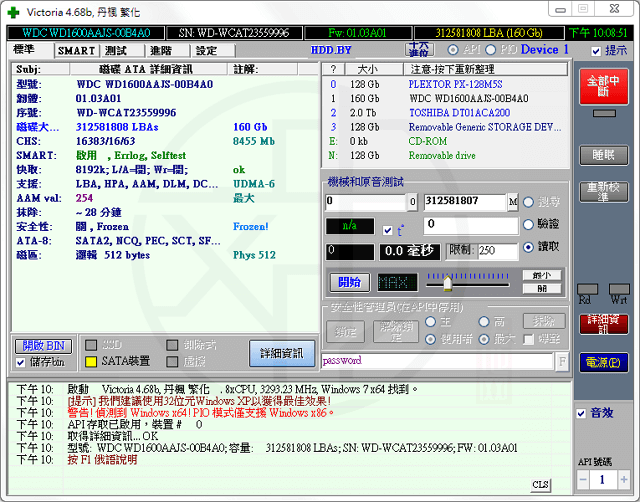640x502 pixels.
Task: Open the 進階 tab
Action: (168, 51)
